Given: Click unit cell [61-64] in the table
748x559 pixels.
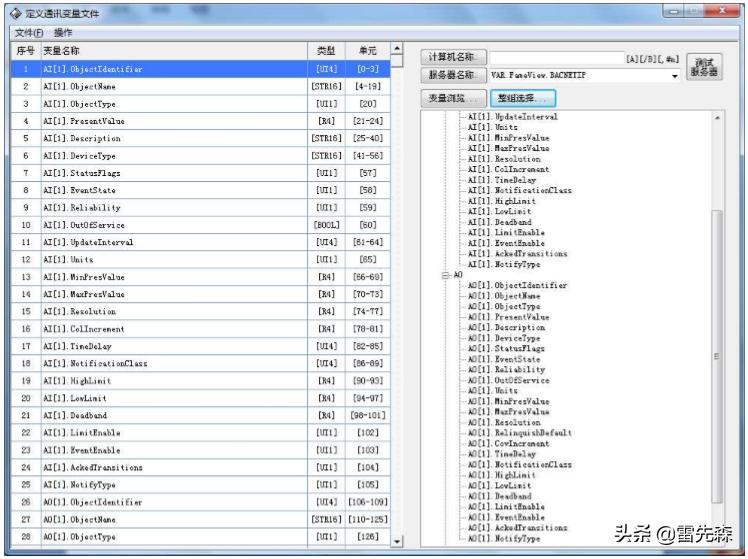Looking at the screenshot, I should pyautogui.click(x=368, y=242).
